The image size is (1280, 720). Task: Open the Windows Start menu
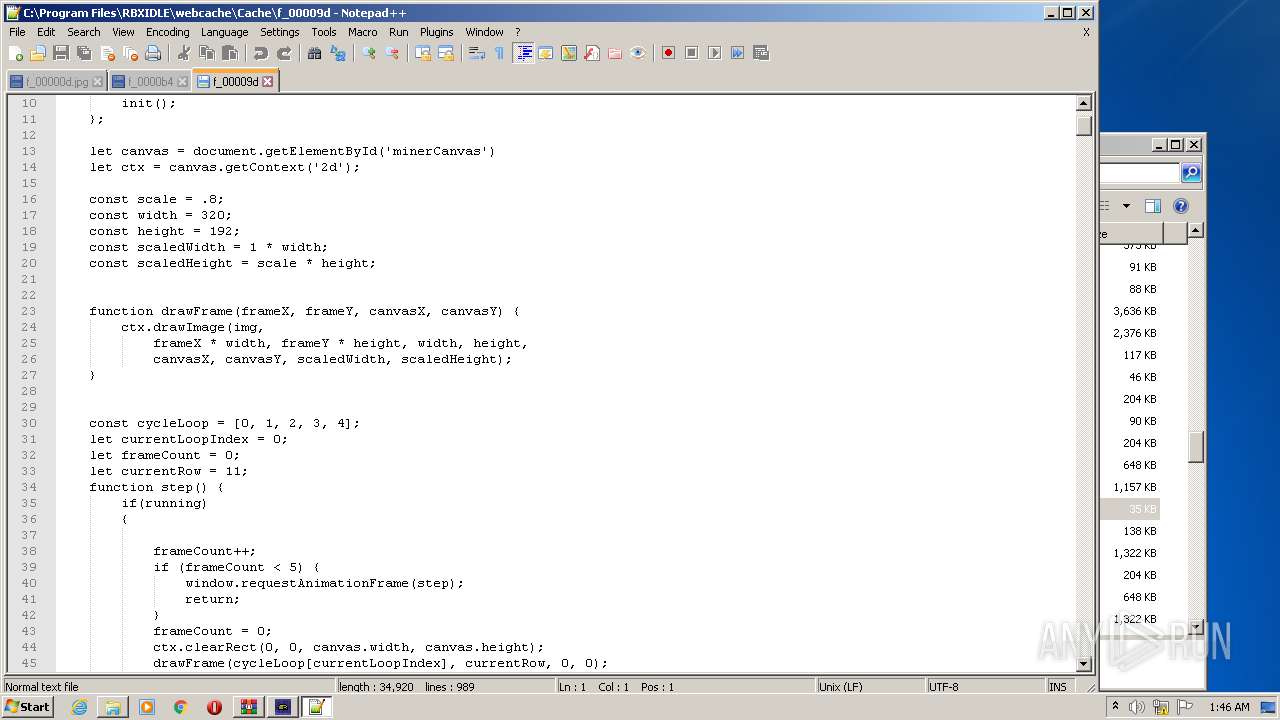(x=28, y=707)
